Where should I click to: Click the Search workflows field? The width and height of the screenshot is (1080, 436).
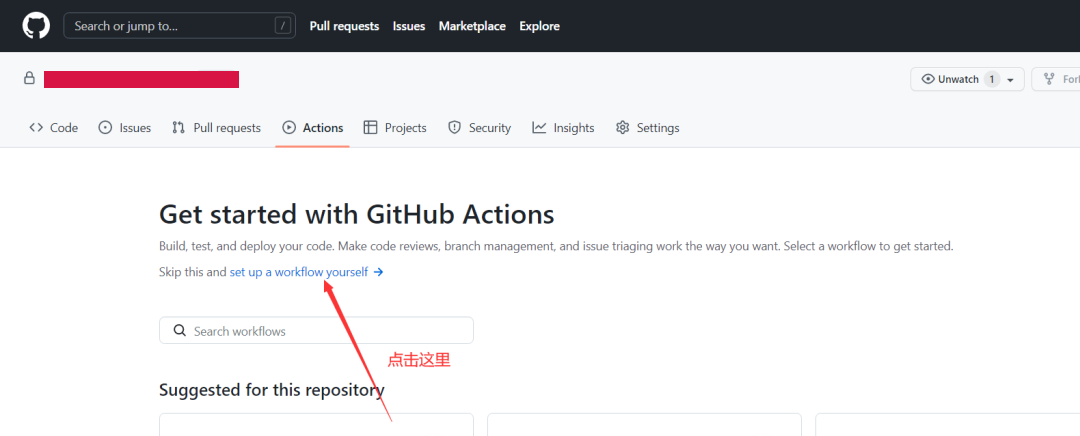(316, 331)
